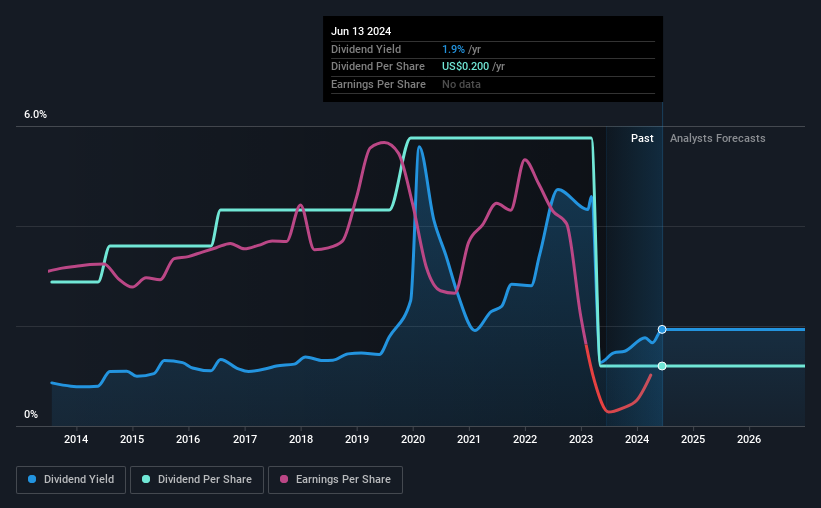821x508 pixels.
Task: Select the teal Dividend Per Share data point marker
Action: [x=662, y=366]
